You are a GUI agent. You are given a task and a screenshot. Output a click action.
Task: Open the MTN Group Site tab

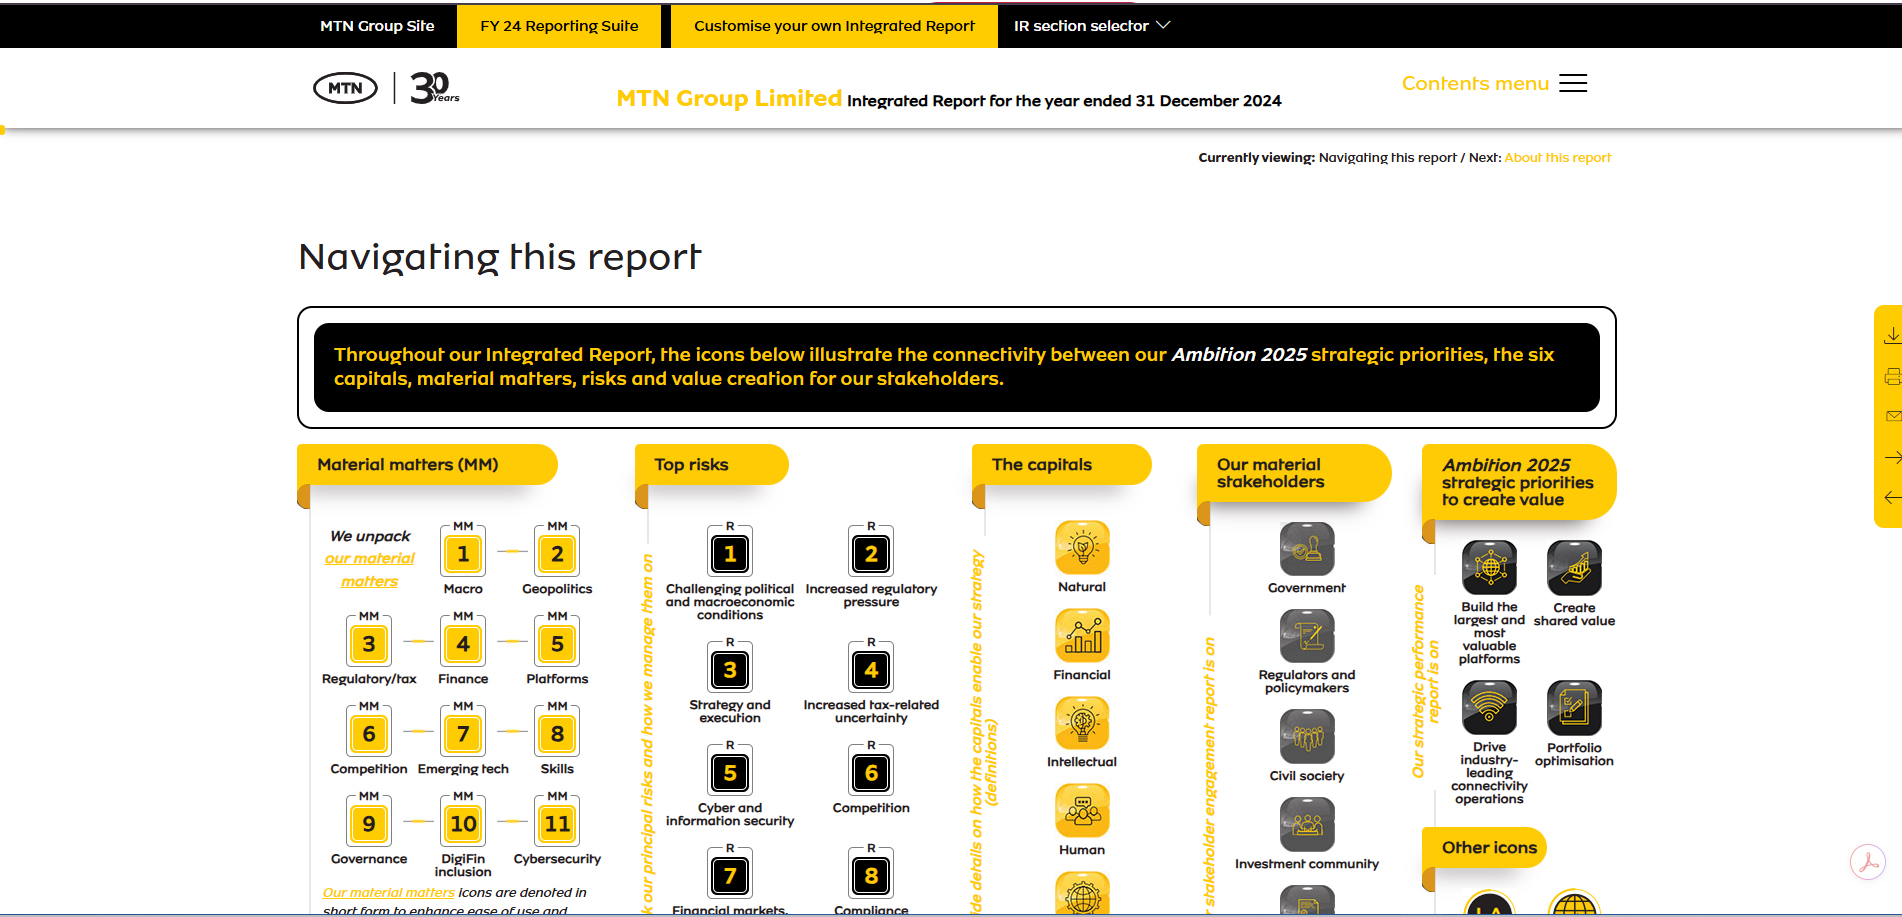click(x=377, y=26)
